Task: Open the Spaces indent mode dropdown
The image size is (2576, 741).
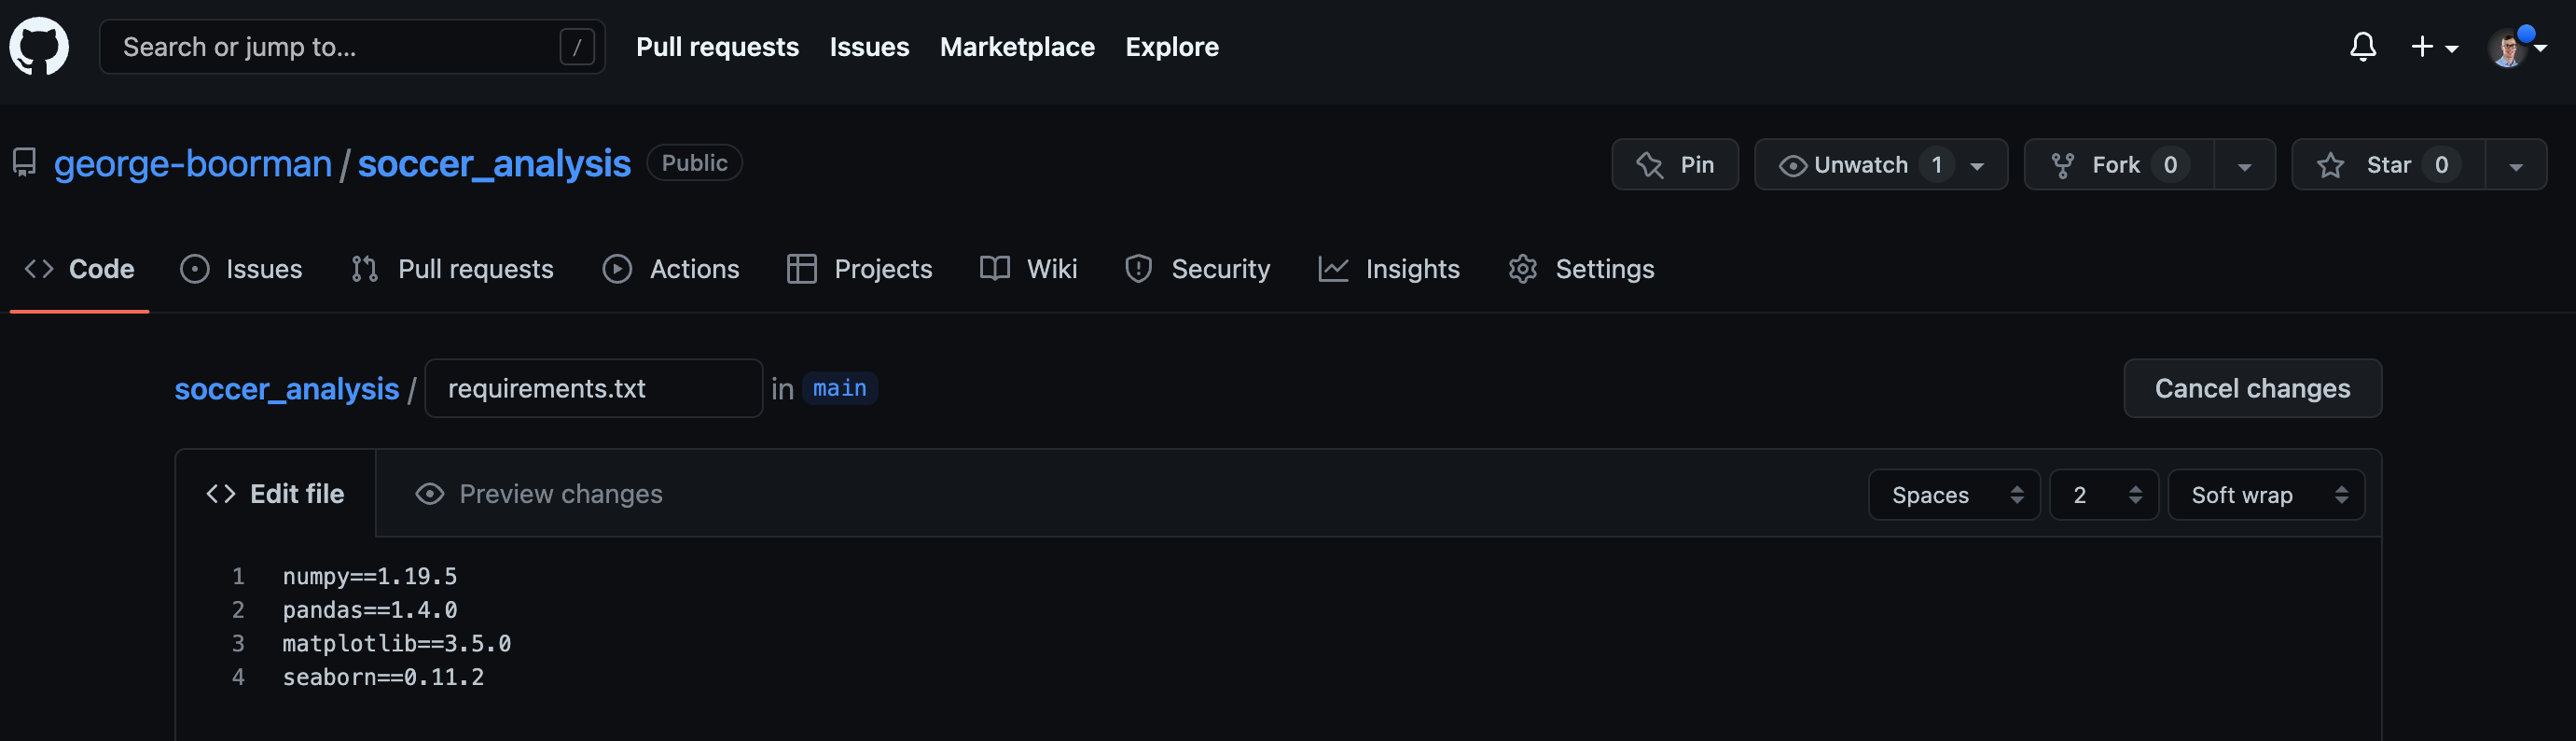Action: point(1954,495)
